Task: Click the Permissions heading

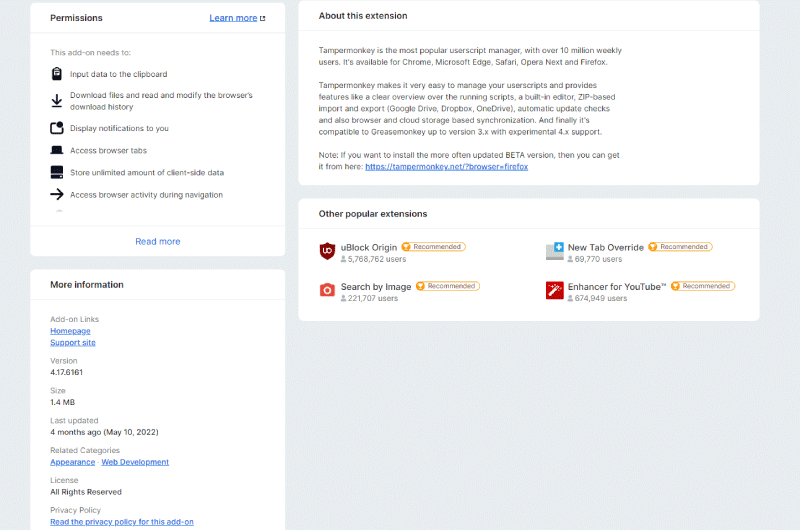Action: point(76,18)
